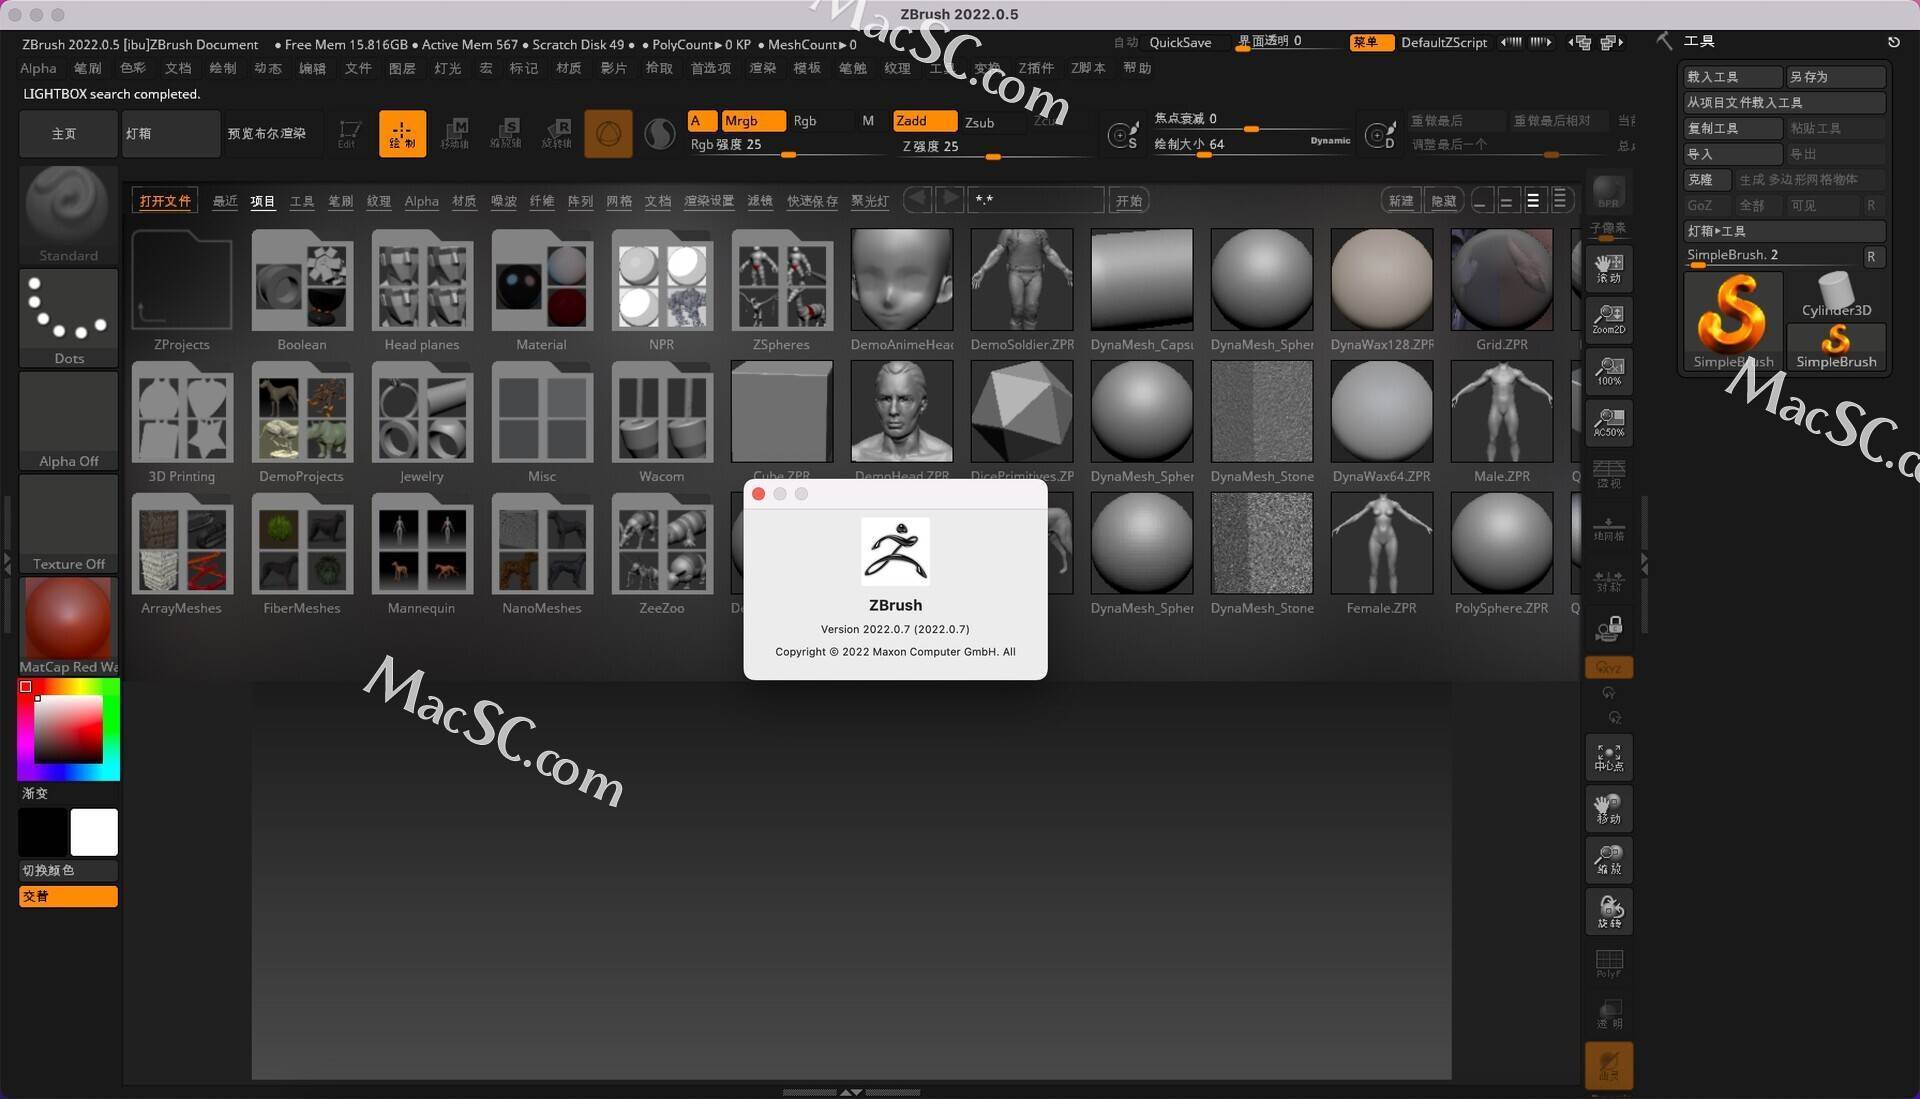
Task: Select the Edit mode icon
Action: (349, 134)
